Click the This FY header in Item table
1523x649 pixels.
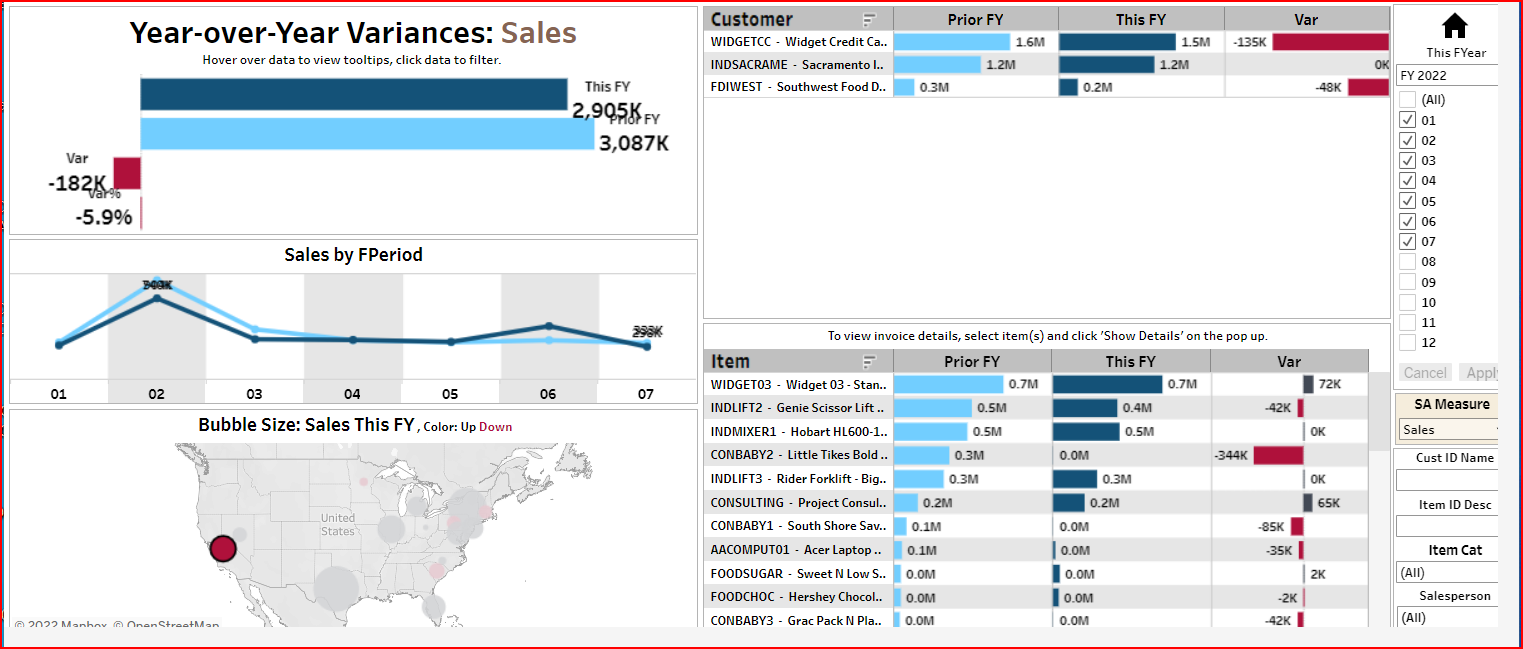pyautogui.click(x=1130, y=361)
